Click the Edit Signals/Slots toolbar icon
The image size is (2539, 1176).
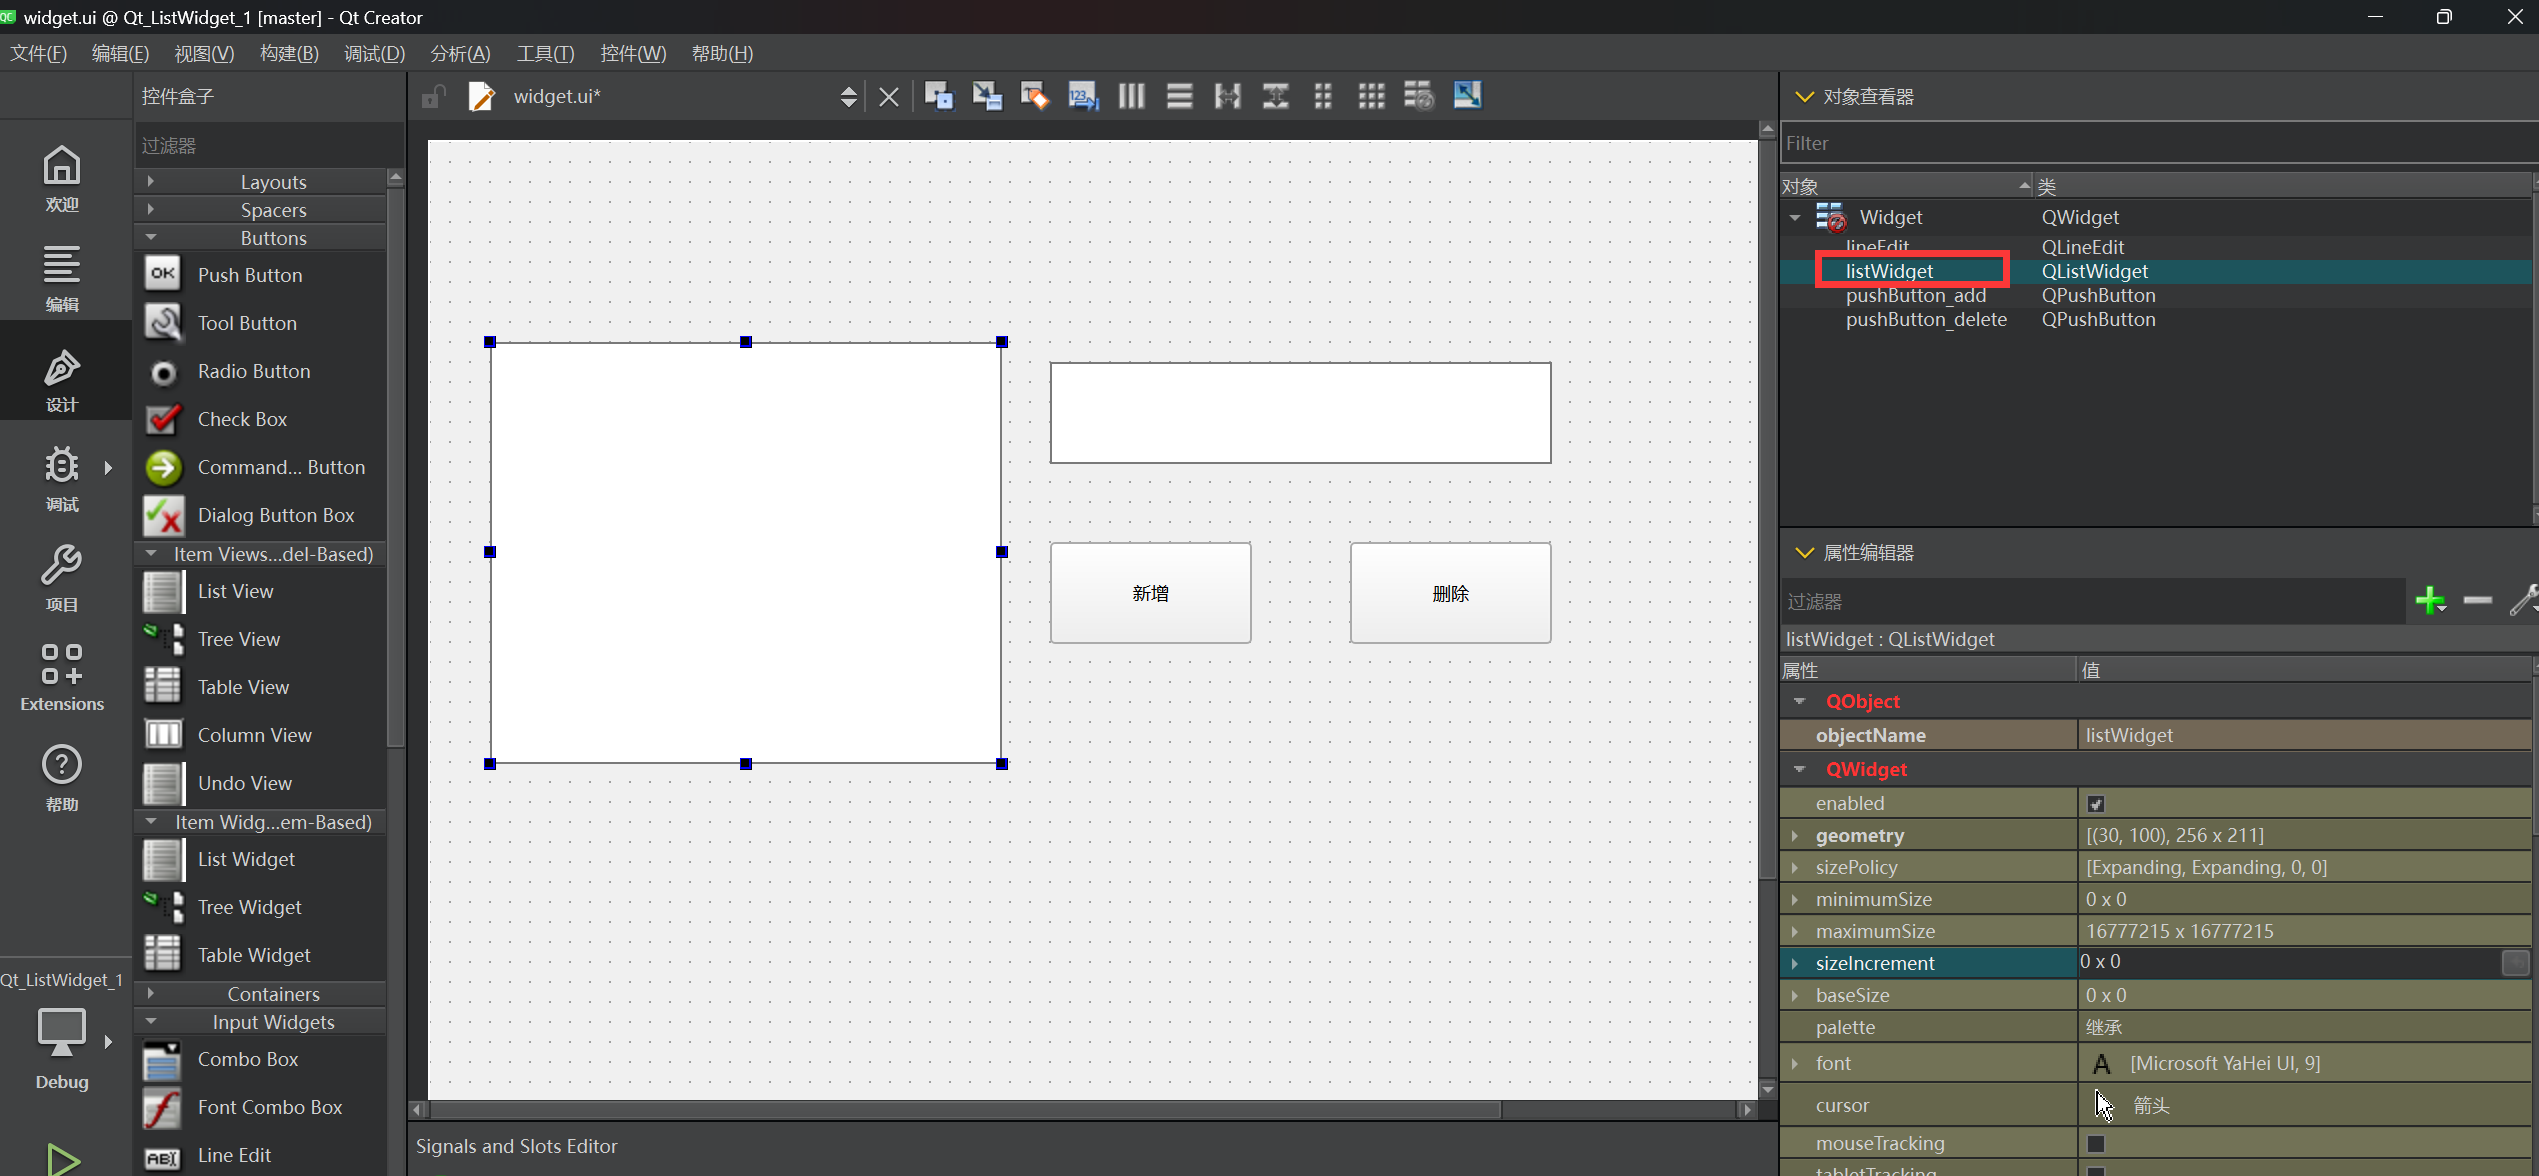[x=987, y=96]
